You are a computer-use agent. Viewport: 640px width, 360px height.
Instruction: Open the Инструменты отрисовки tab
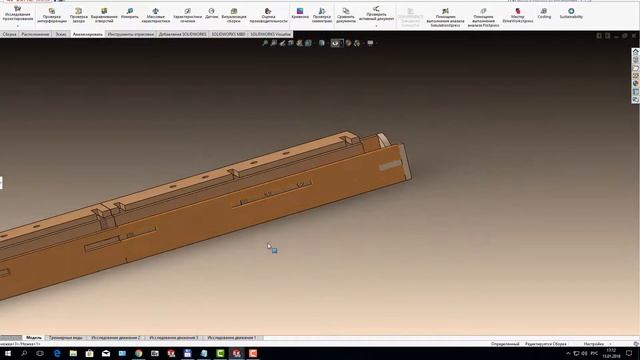pyautogui.click(x=131, y=34)
